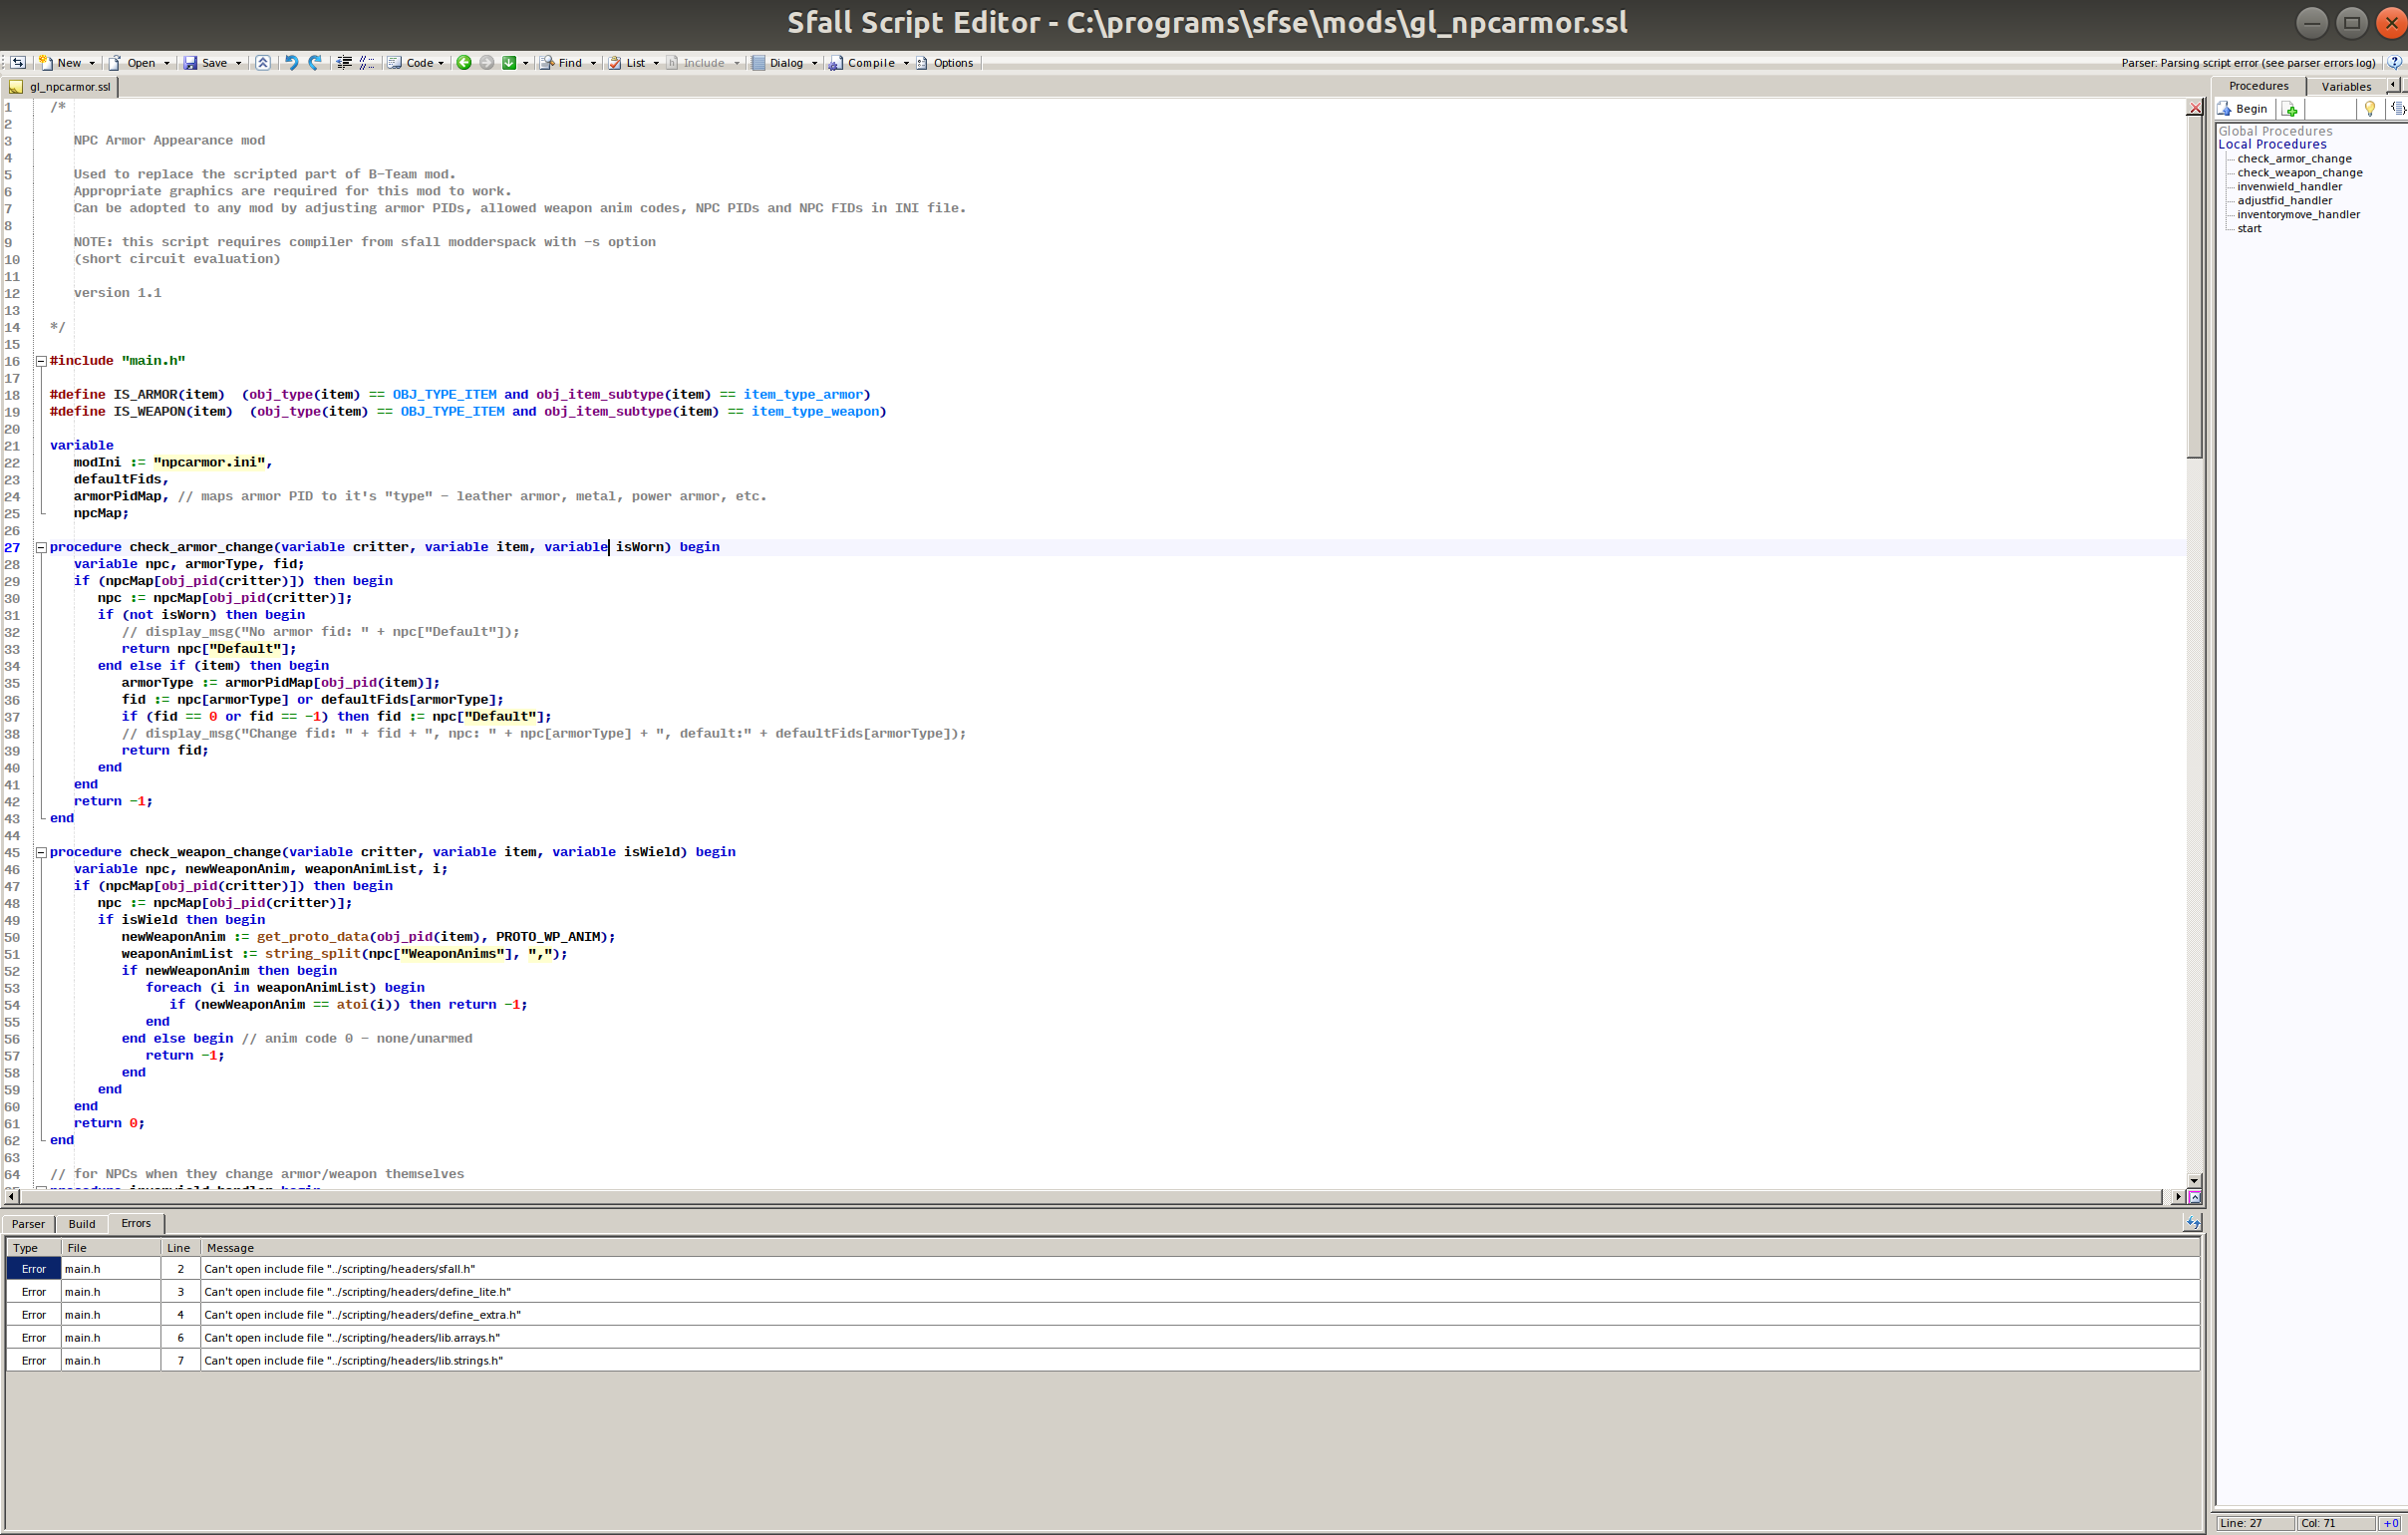The width and height of the screenshot is (2408, 1535).
Task: Click the swap/switch panel icon at toolbar start
Action: (17, 63)
